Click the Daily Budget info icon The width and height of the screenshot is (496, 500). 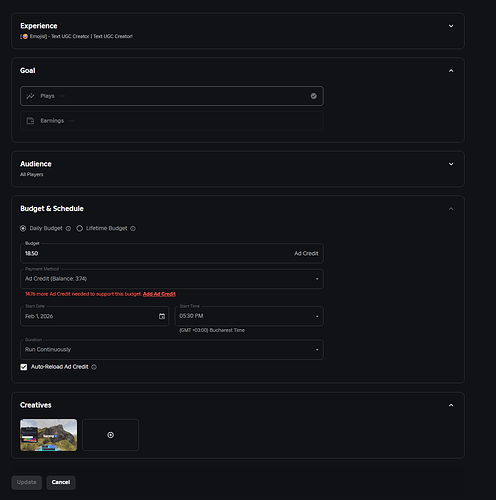tap(68, 228)
